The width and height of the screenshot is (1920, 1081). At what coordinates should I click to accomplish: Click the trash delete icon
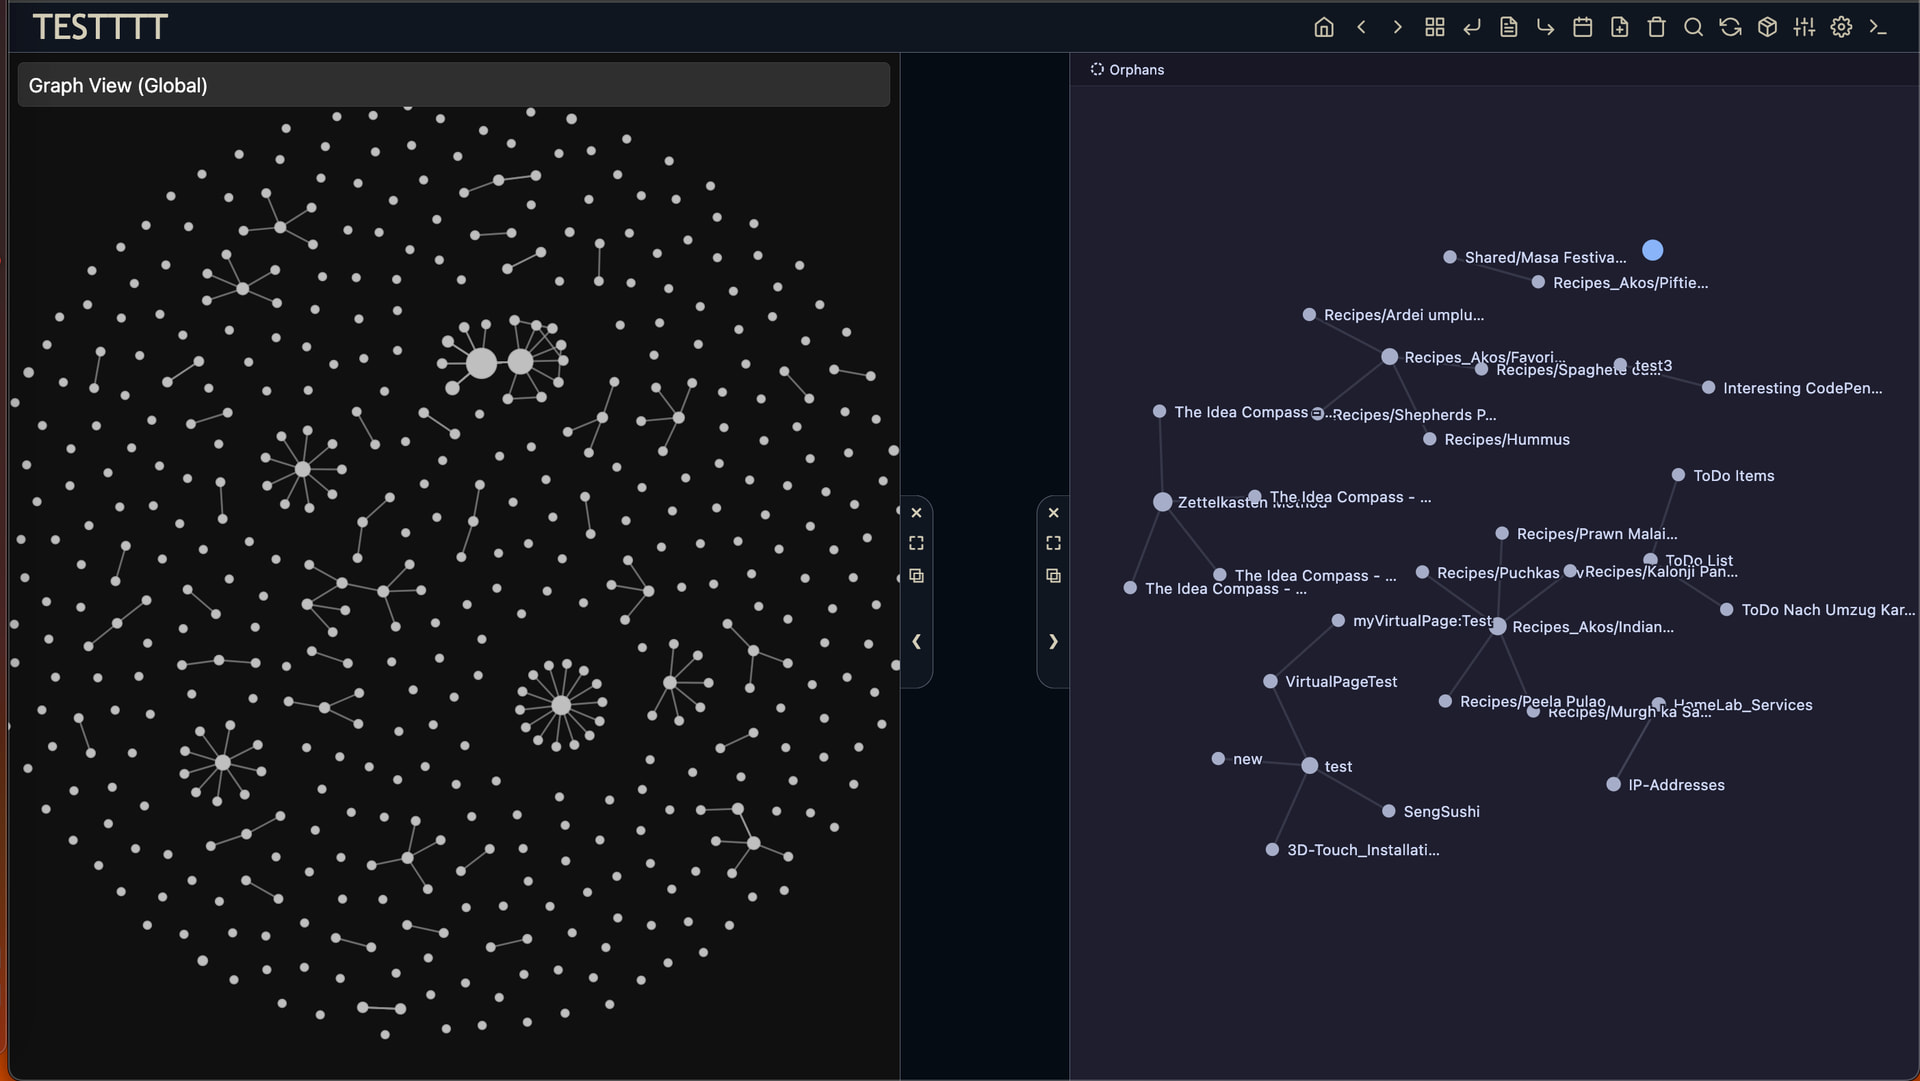pyautogui.click(x=1656, y=27)
